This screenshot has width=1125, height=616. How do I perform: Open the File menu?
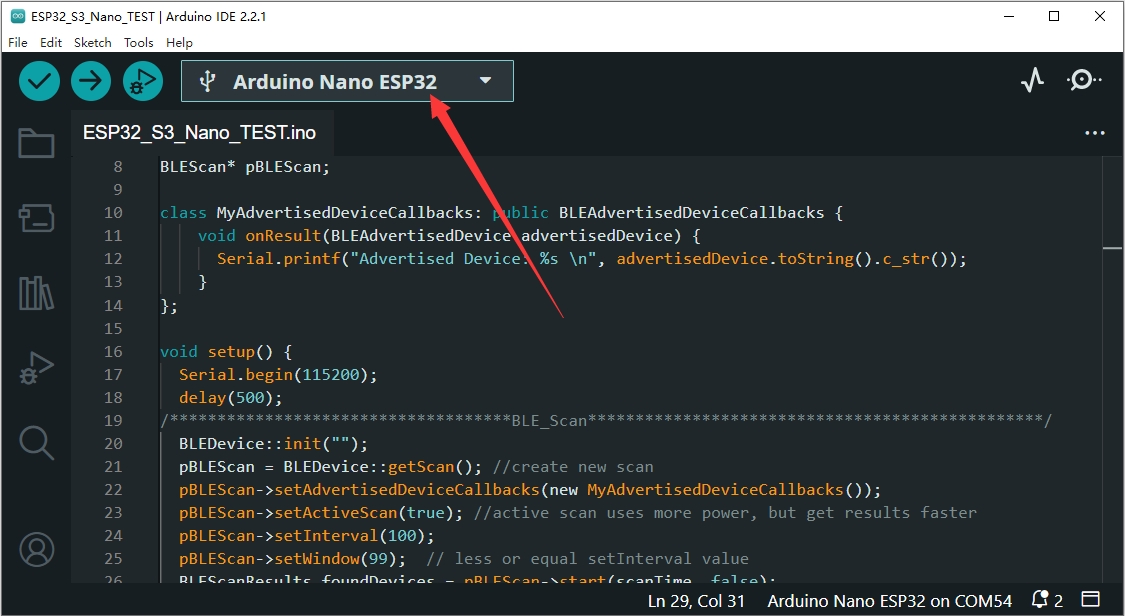pos(18,43)
